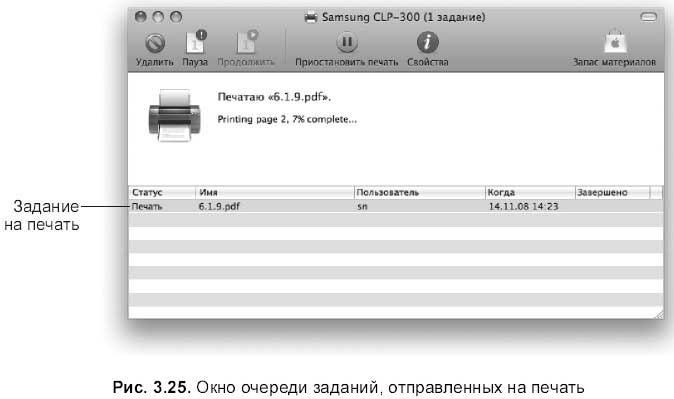Click printer icon in window title
The height and width of the screenshot is (399, 674).
(311, 18)
